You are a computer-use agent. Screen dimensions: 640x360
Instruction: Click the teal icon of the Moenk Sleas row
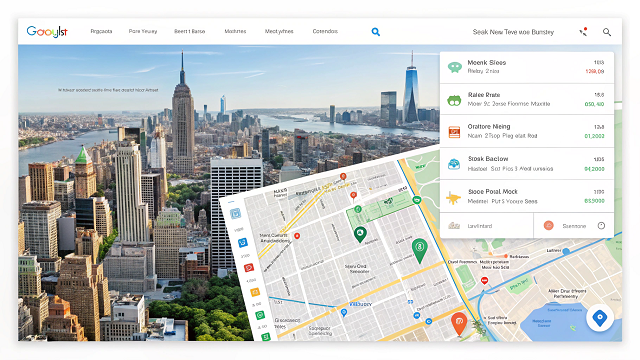pos(454,67)
